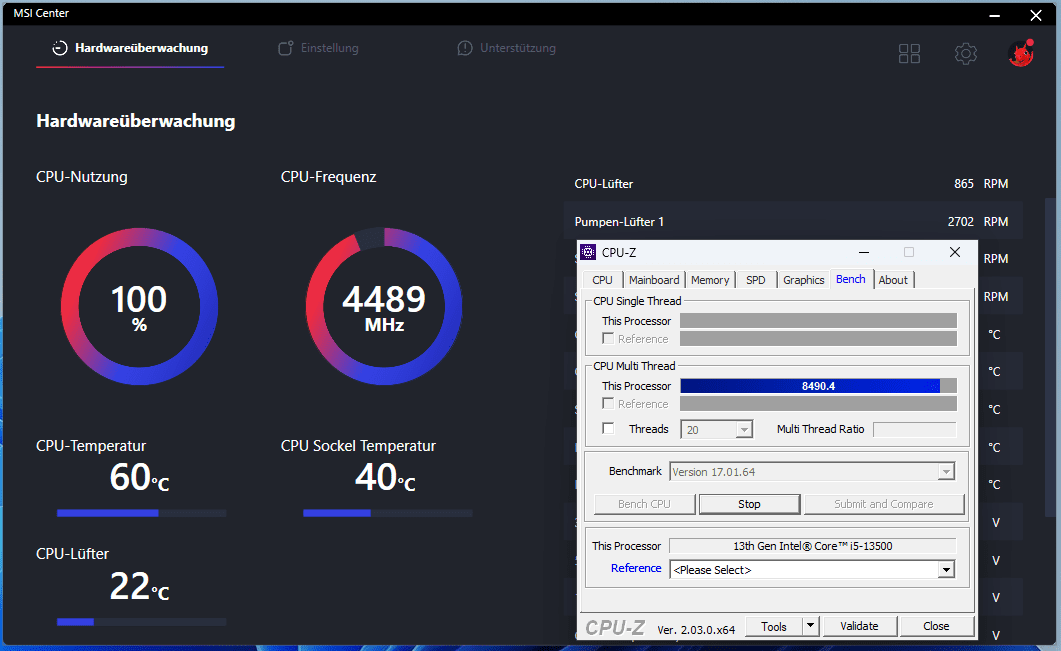This screenshot has height=651, width=1061.
Task: Click the Validate button
Action: [x=859, y=626]
